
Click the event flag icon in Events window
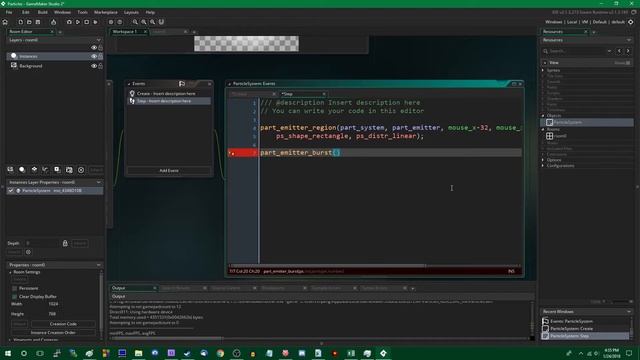[182, 84]
